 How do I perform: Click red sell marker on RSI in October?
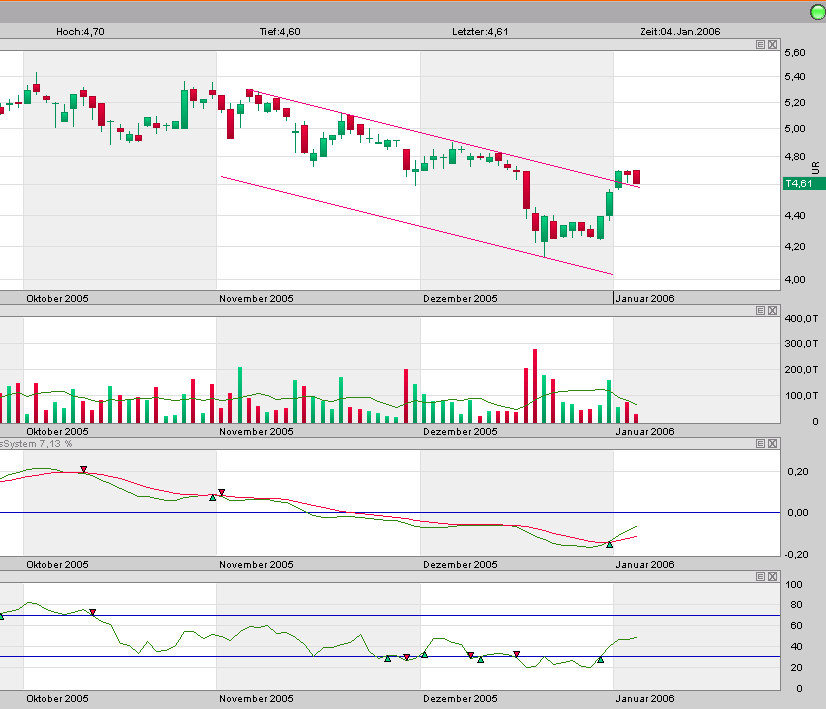pyautogui.click(x=93, y=612)
